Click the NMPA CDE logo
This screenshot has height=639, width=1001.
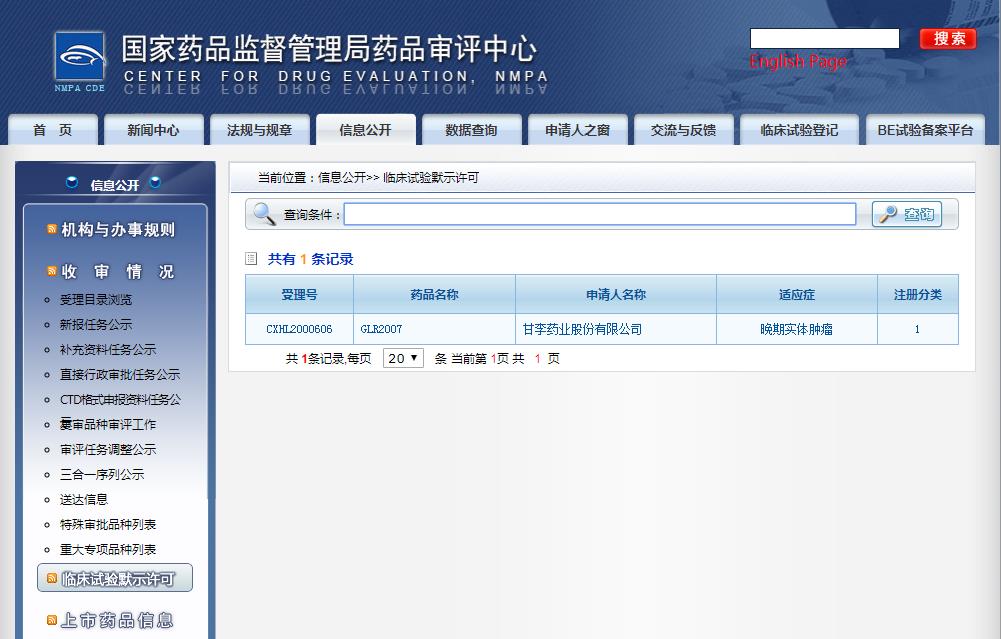click(x=80, y=61)
